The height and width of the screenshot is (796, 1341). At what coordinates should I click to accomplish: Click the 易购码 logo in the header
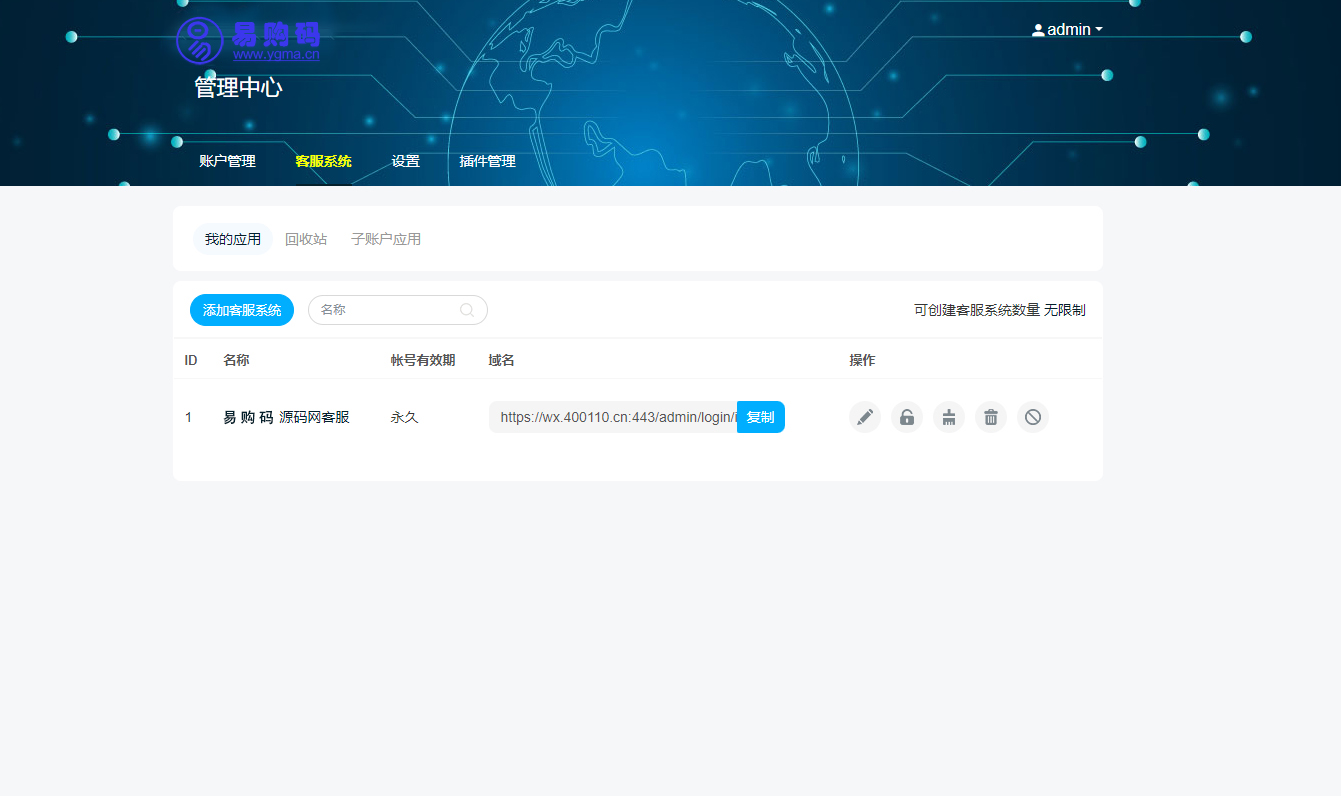click(x=248, y=40)
